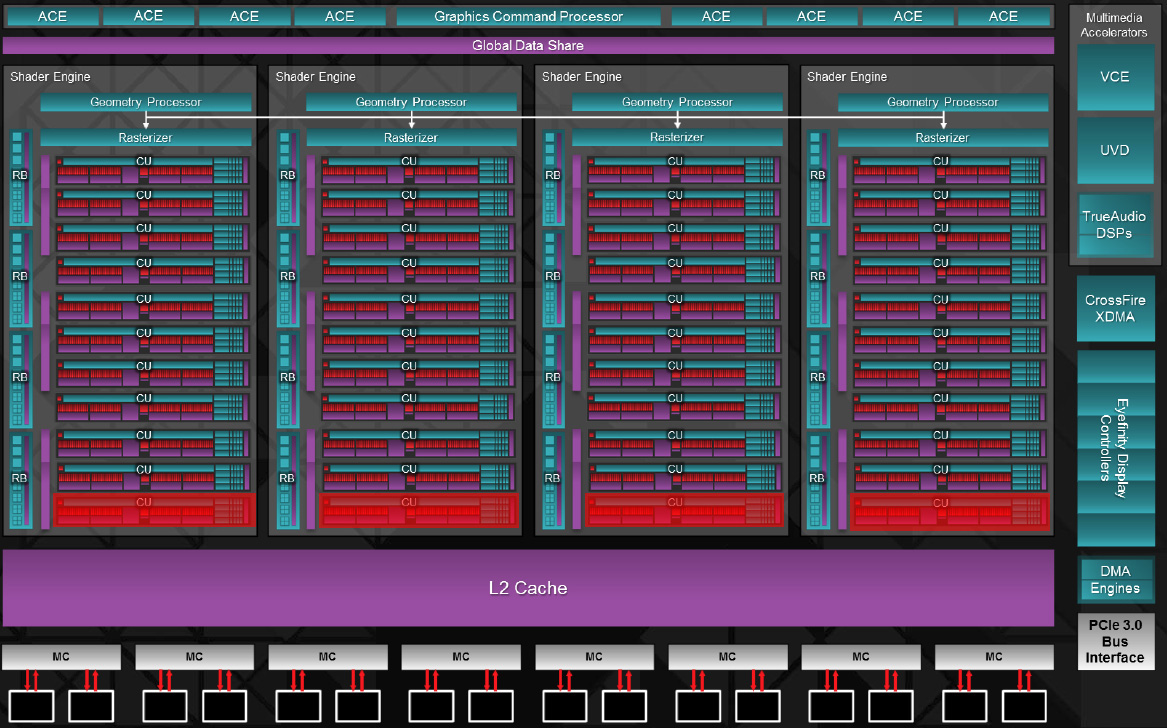
Task: Click the leftmost MC memory controller block
Action: (x=61, y=657)
